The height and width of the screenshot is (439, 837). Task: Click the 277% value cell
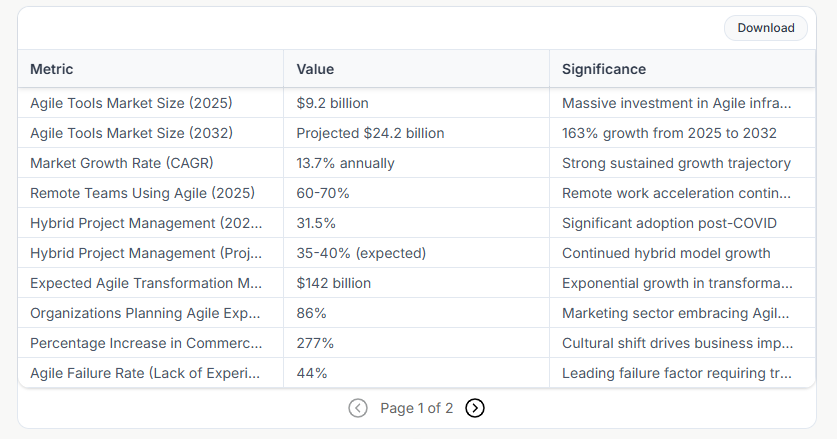click(x=315, y=343)
